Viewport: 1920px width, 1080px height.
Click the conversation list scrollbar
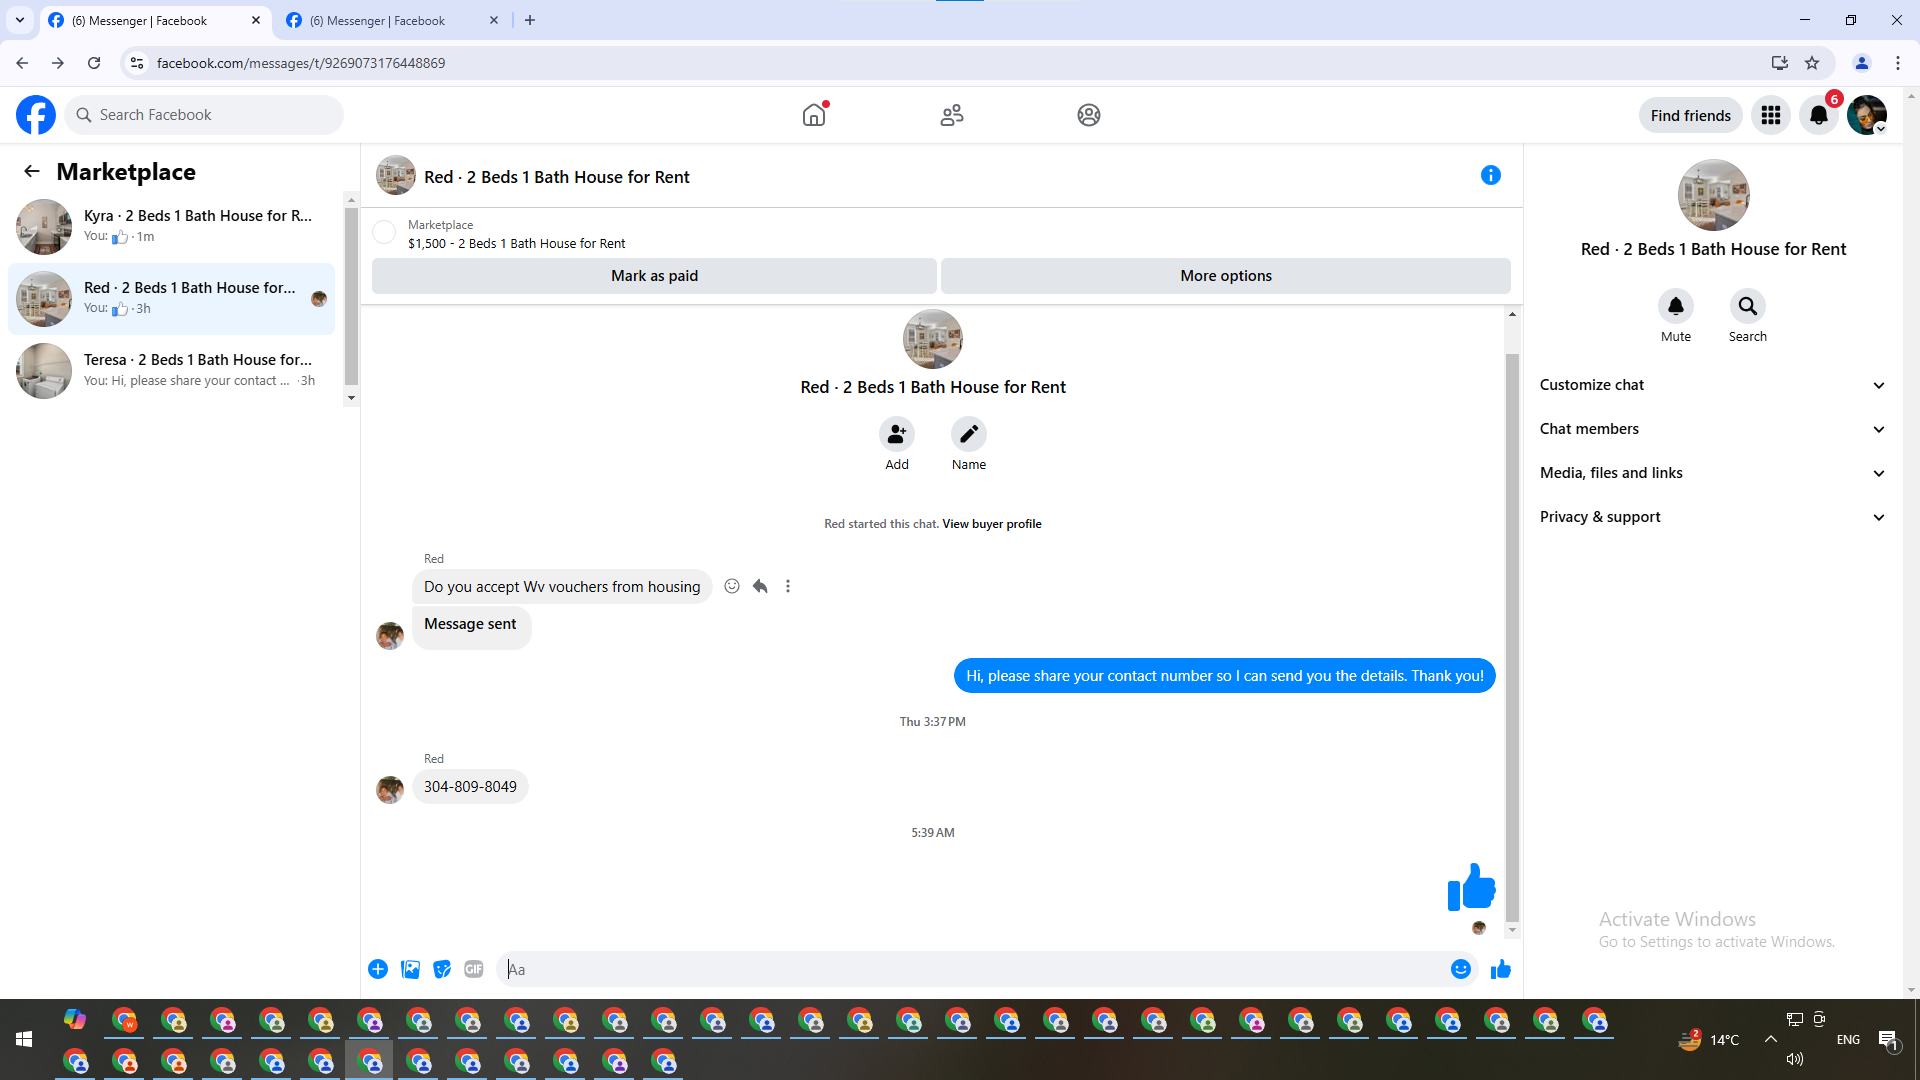click(x=351, y=295)
